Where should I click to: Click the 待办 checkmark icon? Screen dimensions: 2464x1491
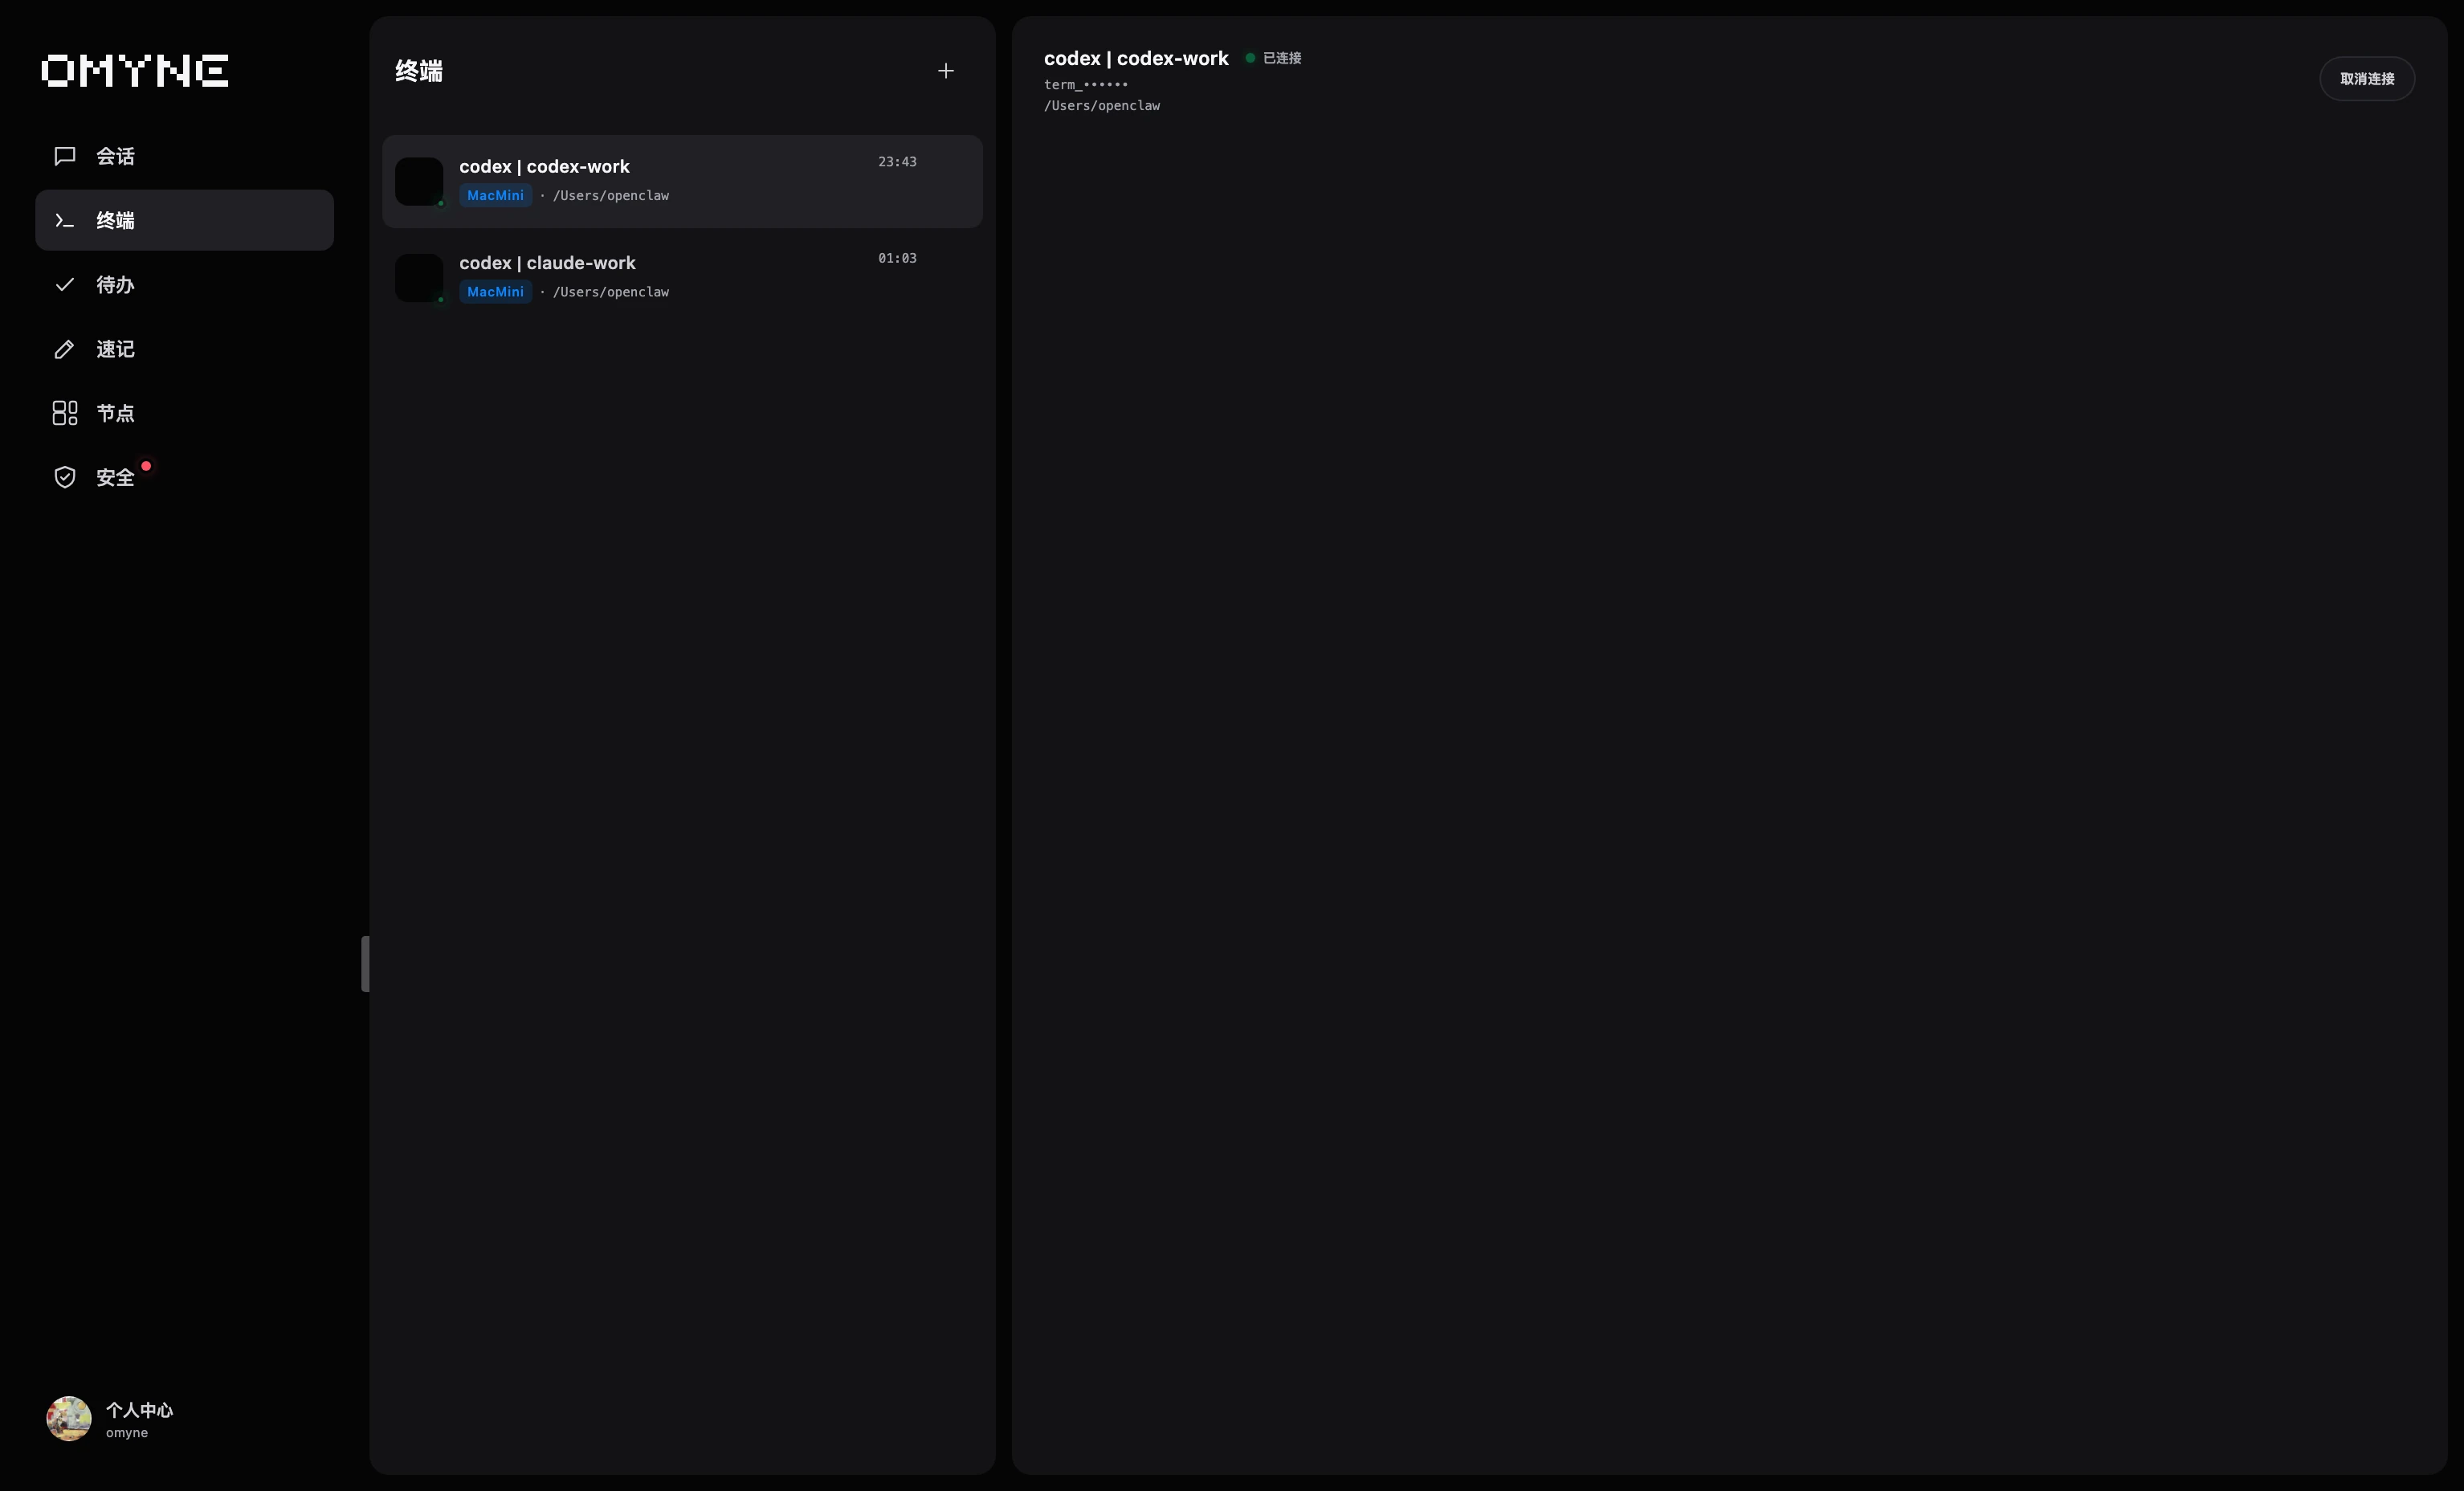click(x=65, y=284)
